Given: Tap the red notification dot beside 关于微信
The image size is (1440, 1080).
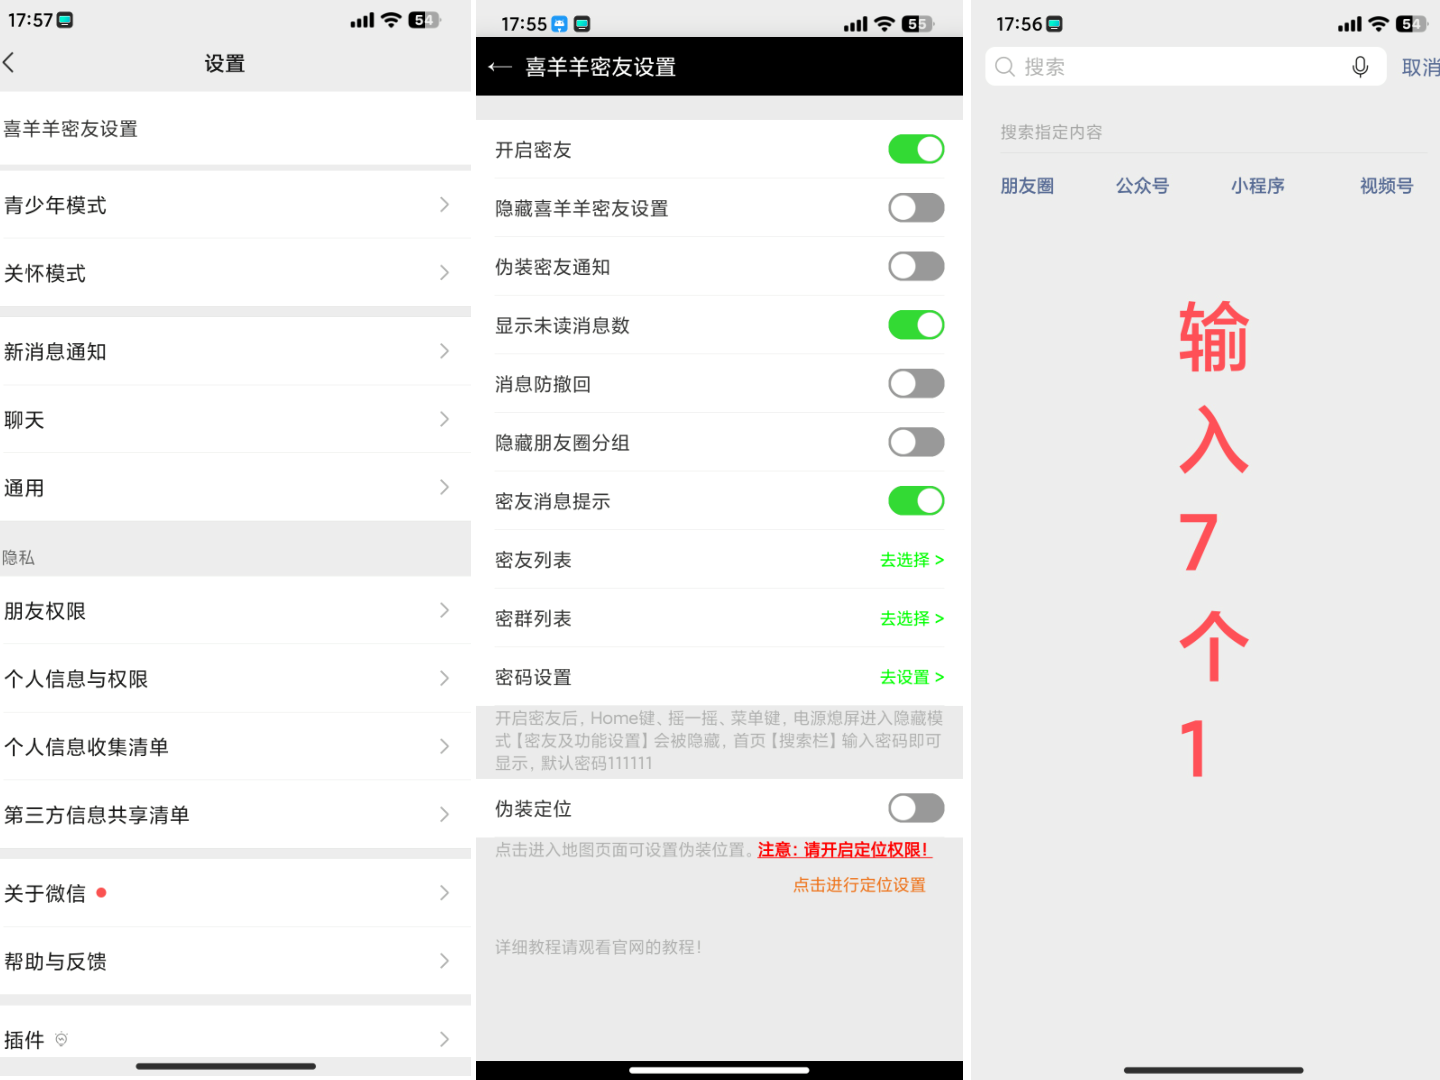Looking at the screenshot, I should [101, 893].
